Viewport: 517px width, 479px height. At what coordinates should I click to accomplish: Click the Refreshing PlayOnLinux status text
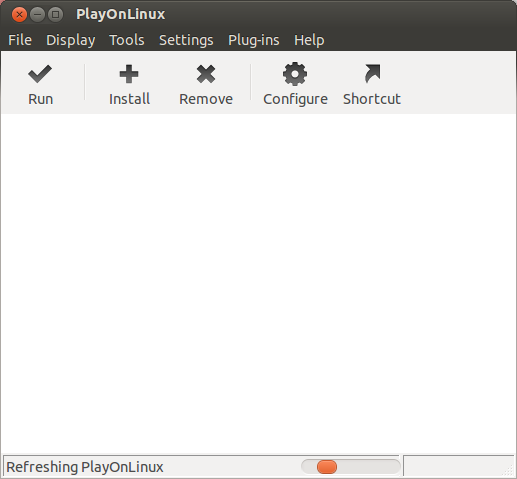point(85,467)
